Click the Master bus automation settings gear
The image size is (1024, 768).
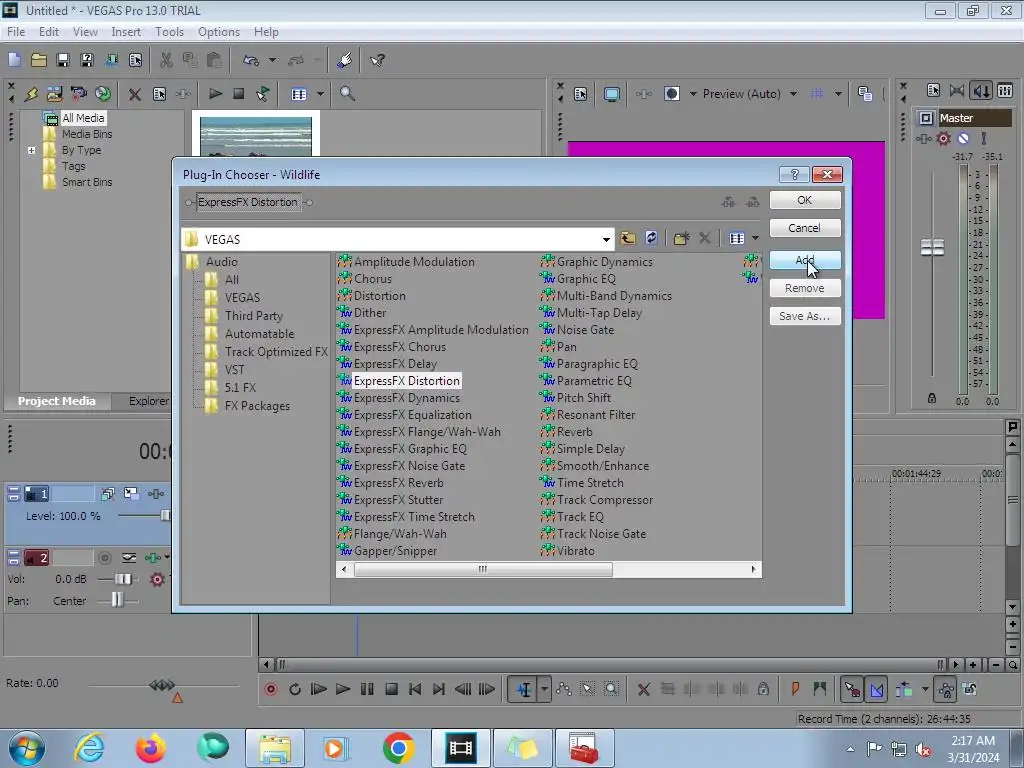[x=944, y=138]
